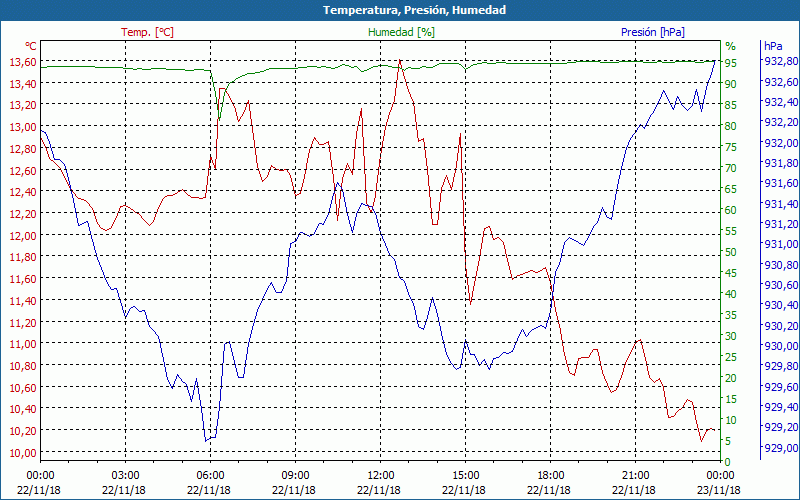Click temperature axis value '12,40'
Screen dimensions: 800x500
click(23, 192)
